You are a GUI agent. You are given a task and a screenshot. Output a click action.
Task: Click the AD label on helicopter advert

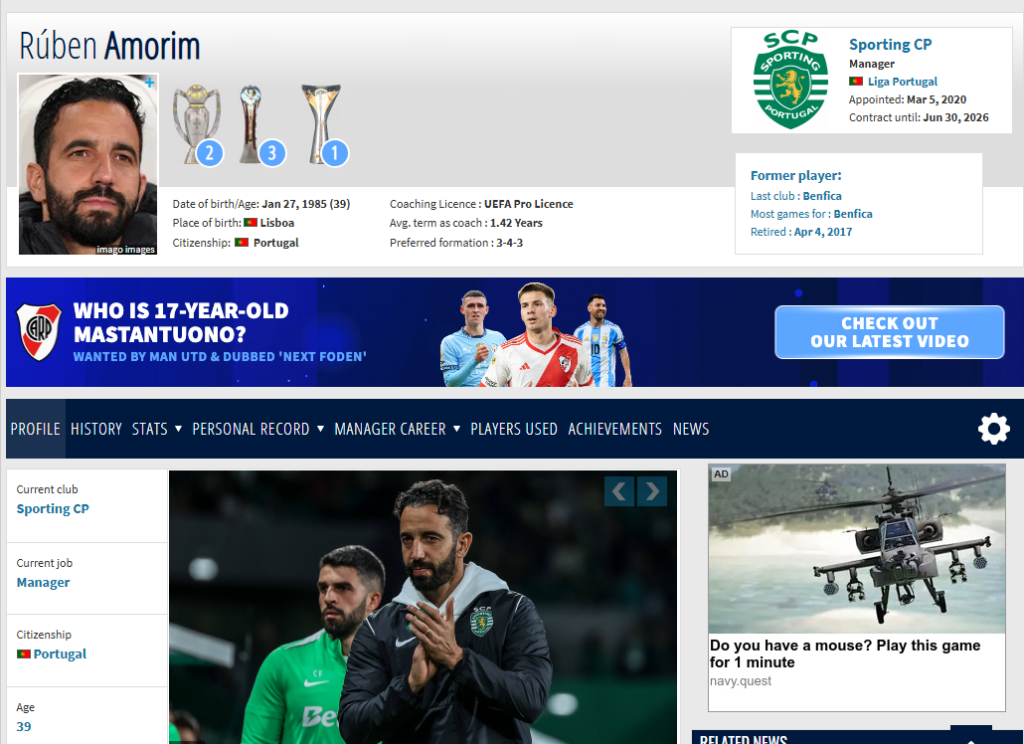coord(721,474)
